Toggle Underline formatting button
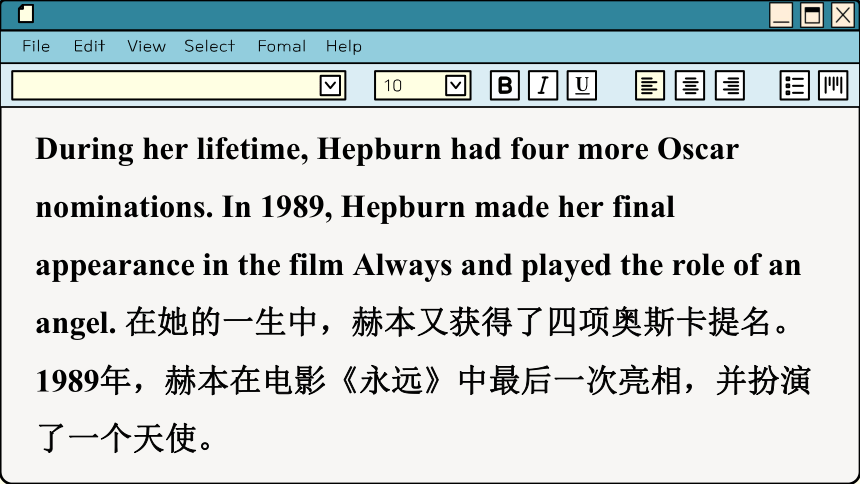 (x=582, y=86)
